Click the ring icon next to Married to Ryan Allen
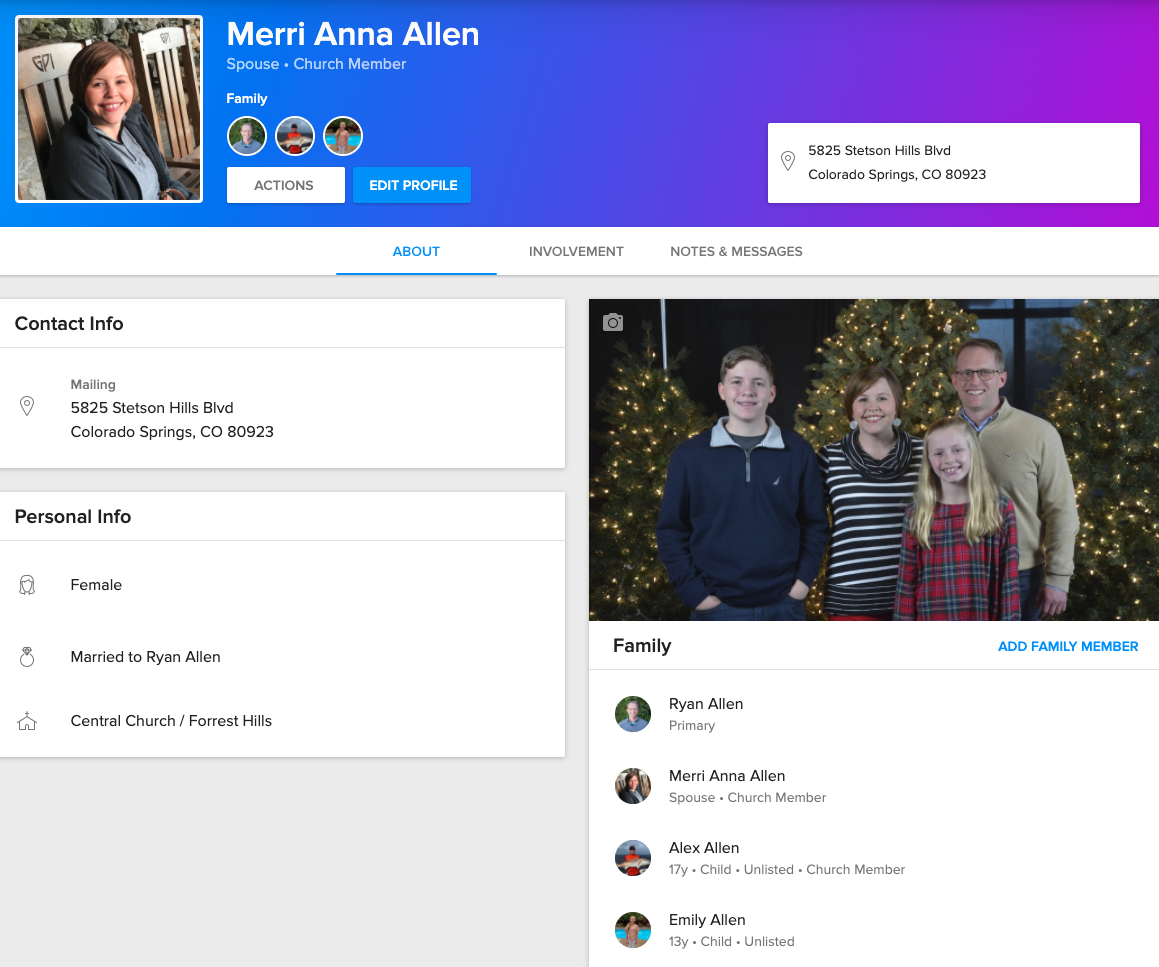The height and width of the screenshot is (967, 1159). coord(27,657)
